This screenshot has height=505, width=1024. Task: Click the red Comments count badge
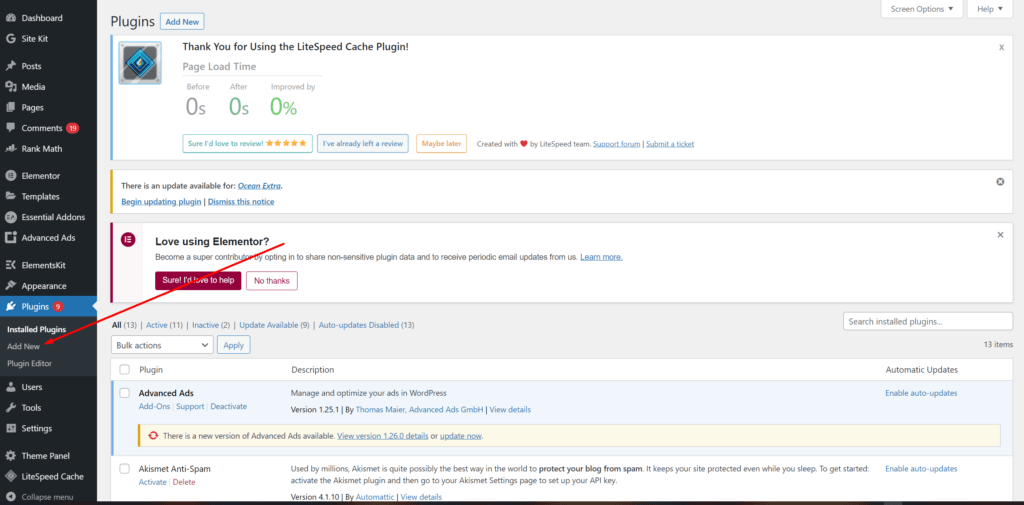pyautogui.click(x=72, y=128)
